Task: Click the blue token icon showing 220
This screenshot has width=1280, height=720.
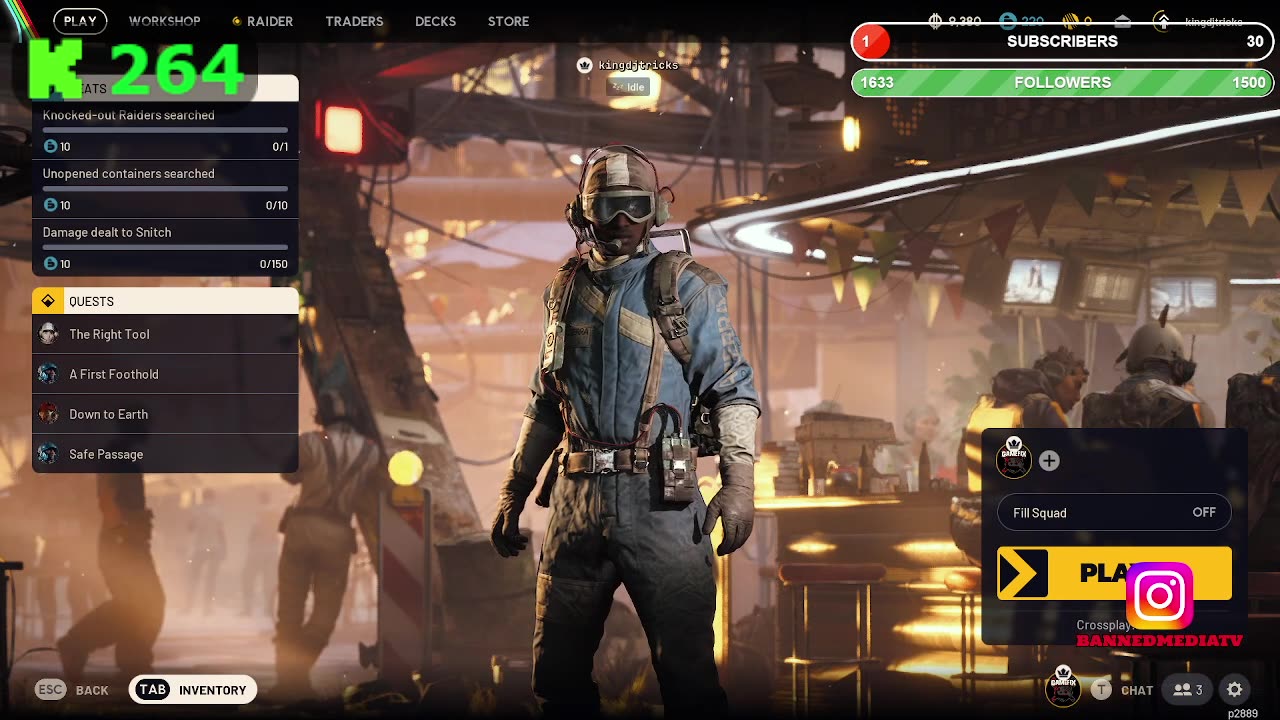Action: [1008, 21]
